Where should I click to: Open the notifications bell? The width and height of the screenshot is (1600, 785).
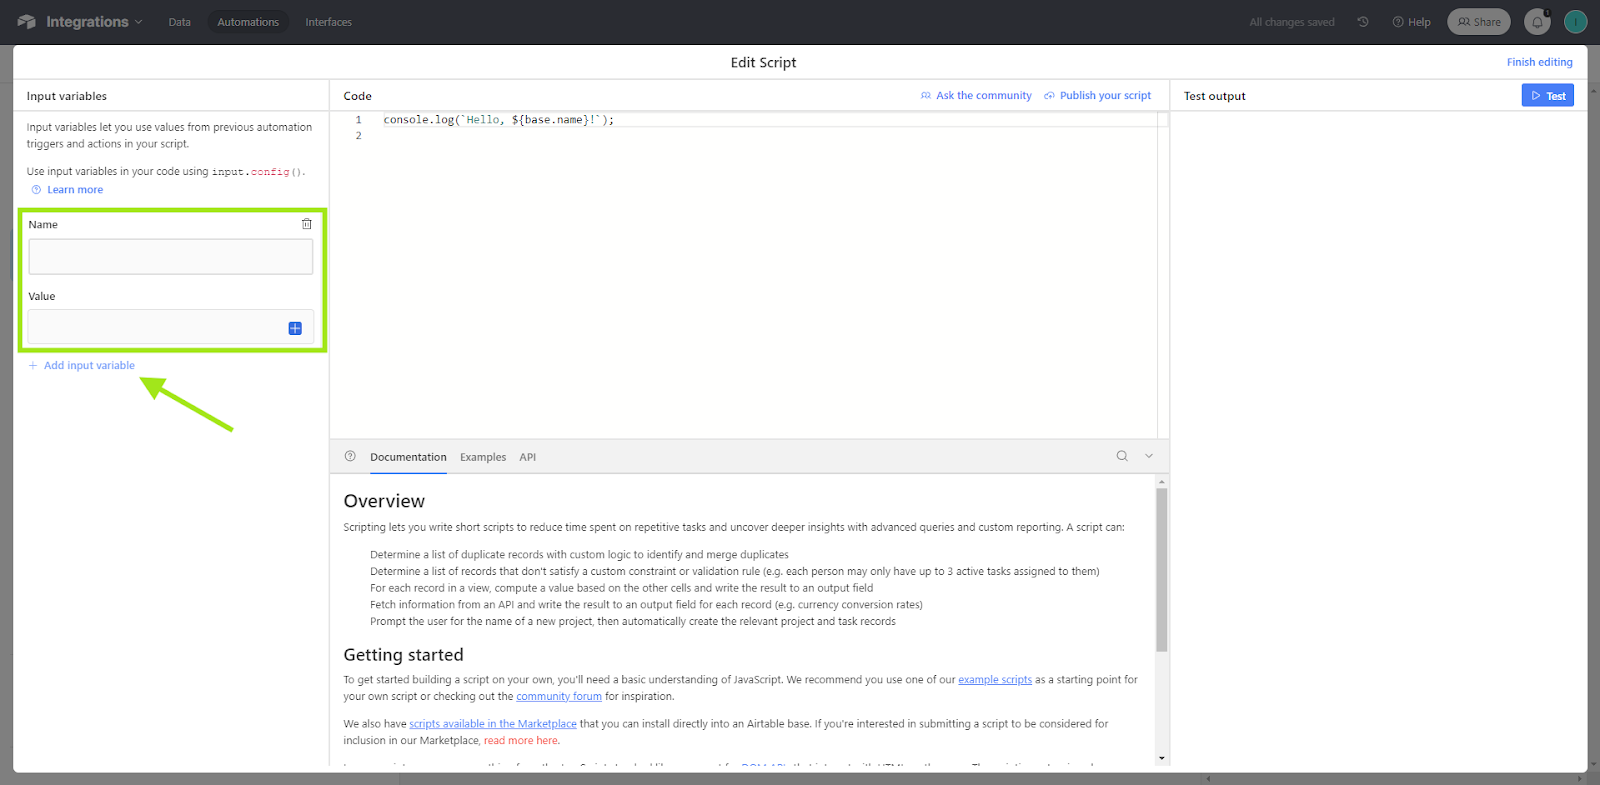coord(1538,22)
